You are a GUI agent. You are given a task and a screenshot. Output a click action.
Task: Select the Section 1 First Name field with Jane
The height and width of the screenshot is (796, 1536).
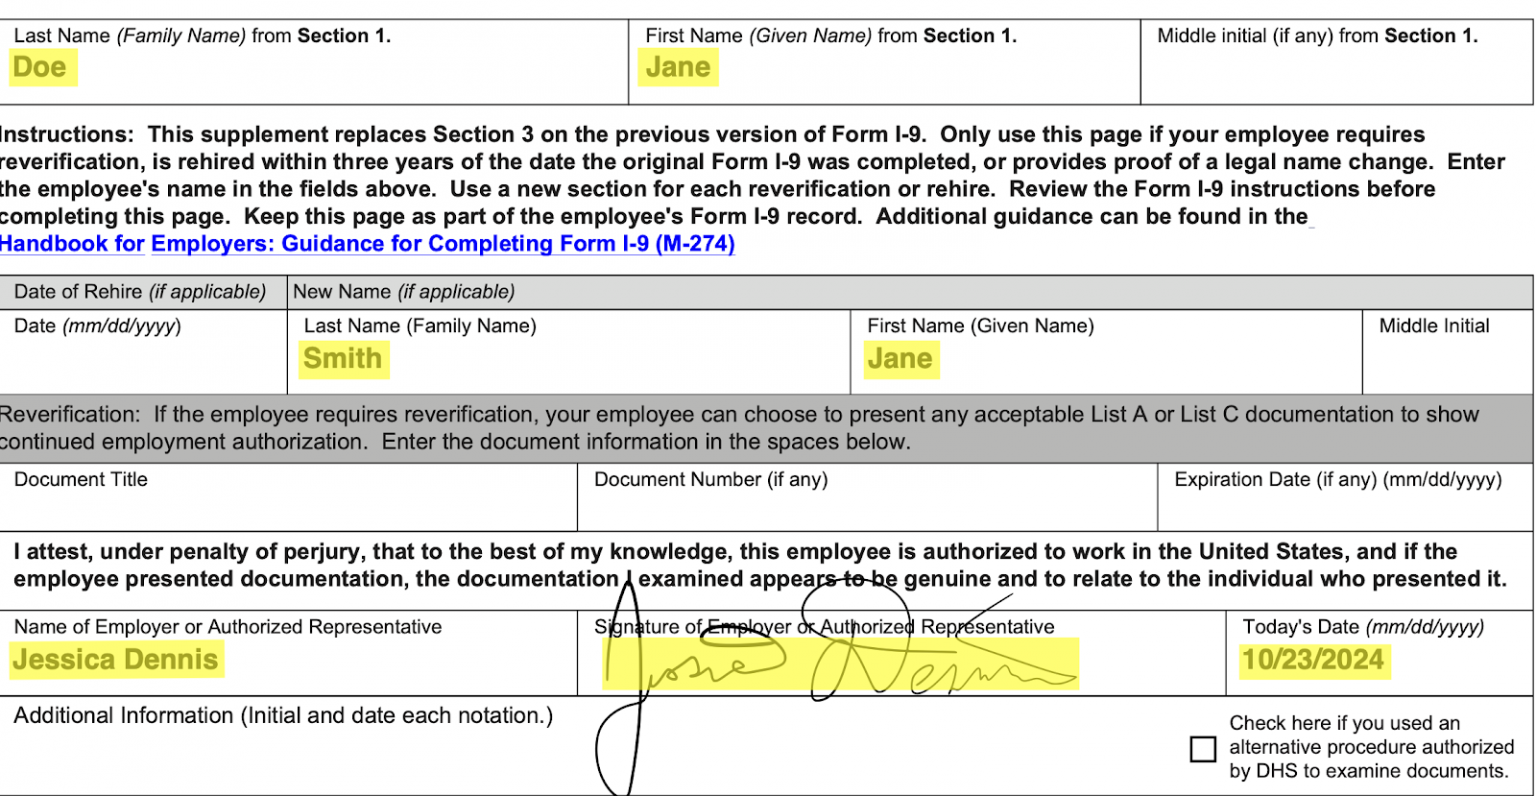click(678, 68)
